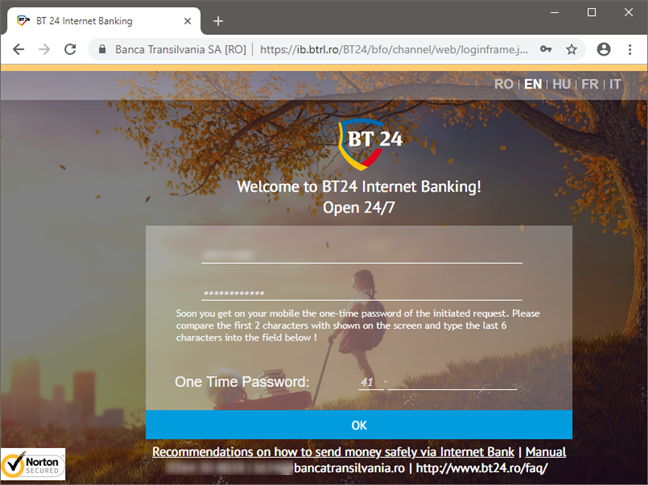Switch language to EN
Screen dimensions: 648x485
point(533,84)
